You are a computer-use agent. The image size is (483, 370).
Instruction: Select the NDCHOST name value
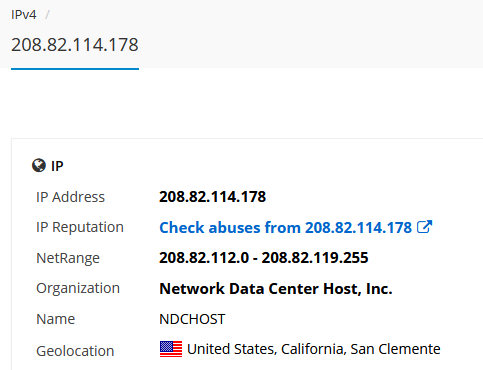click(192, 319)
